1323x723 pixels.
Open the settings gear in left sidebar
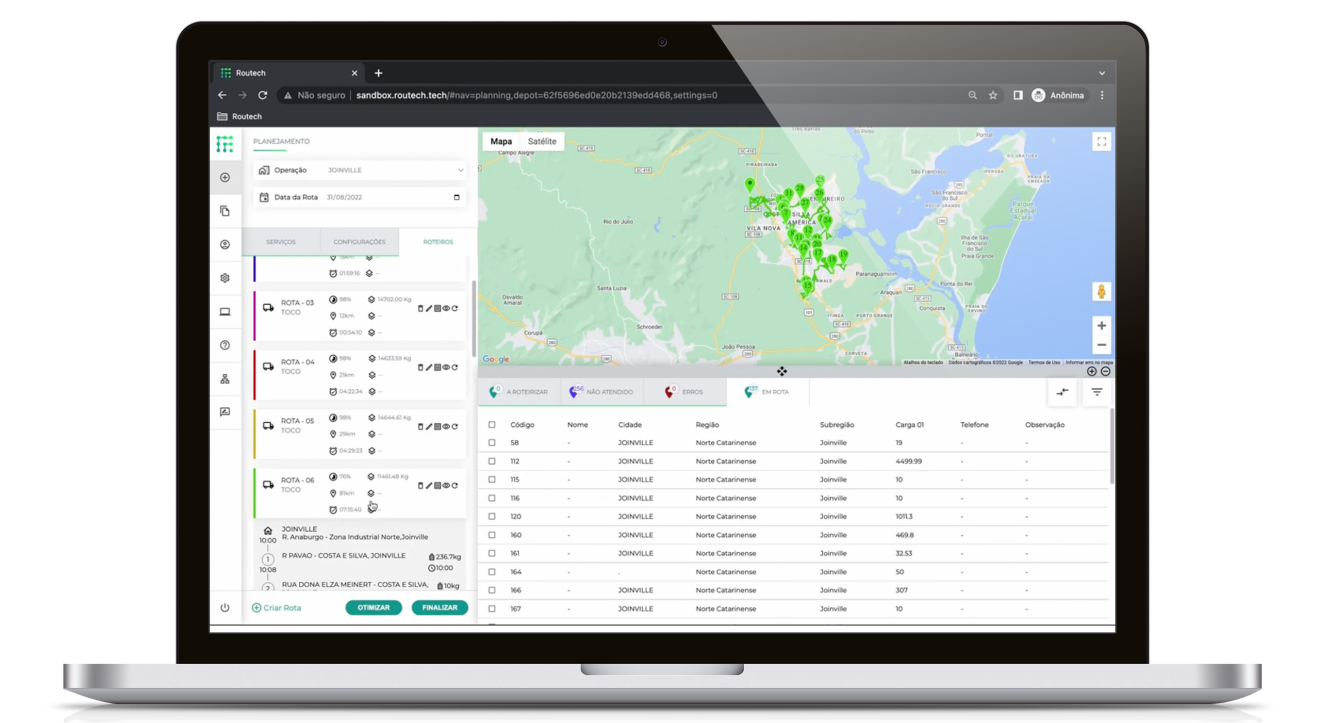225,278
